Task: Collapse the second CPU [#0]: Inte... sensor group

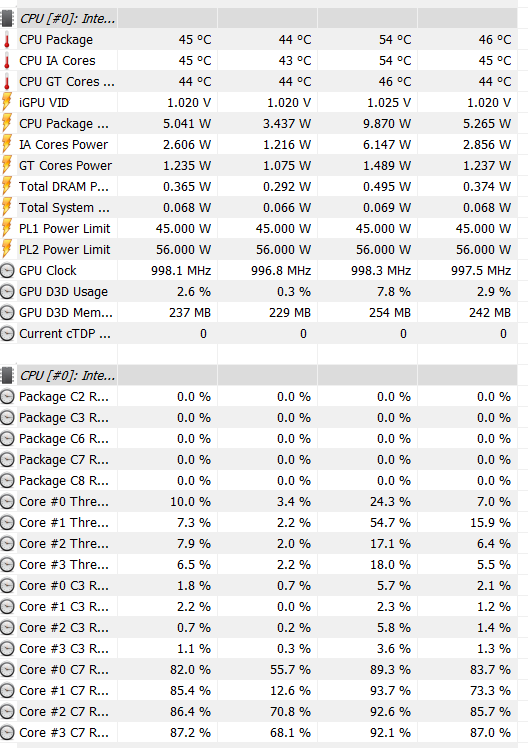Action: click(67, 375)
